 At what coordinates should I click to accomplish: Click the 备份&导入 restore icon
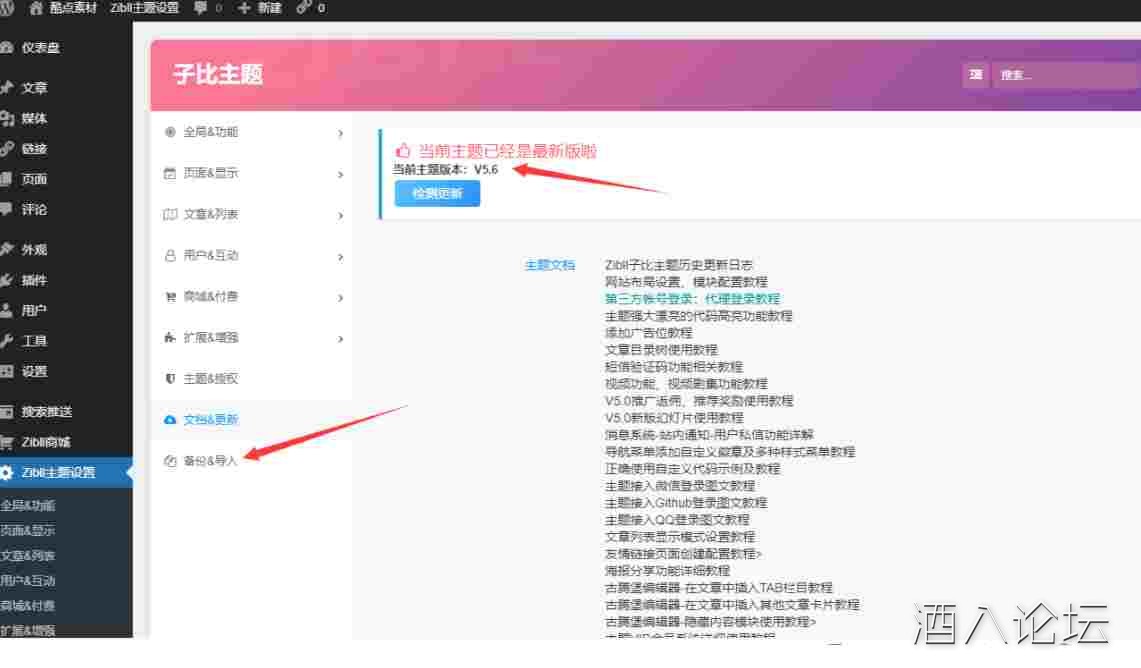(x=170, y=461)
